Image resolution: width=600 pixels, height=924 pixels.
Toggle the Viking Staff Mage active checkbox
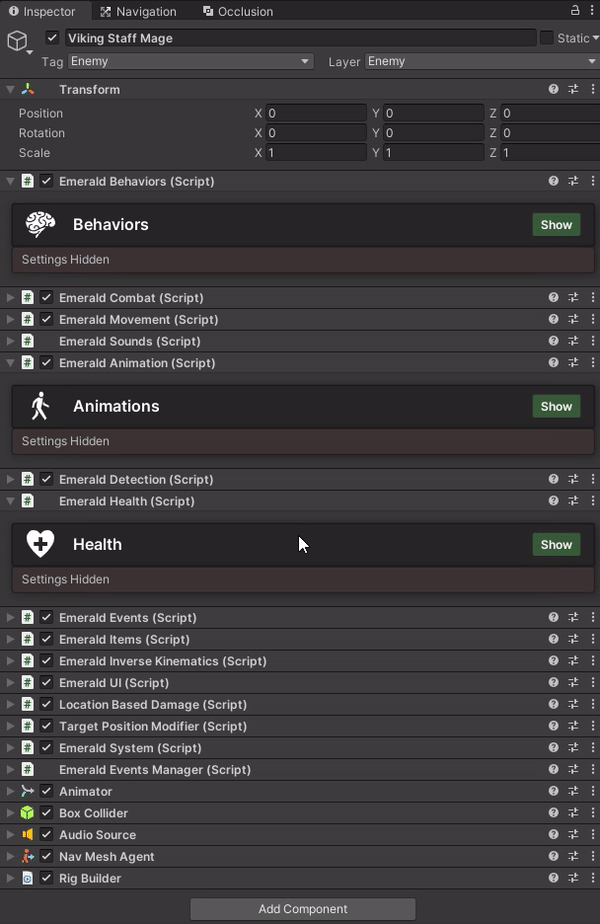(x=53, y=37)
